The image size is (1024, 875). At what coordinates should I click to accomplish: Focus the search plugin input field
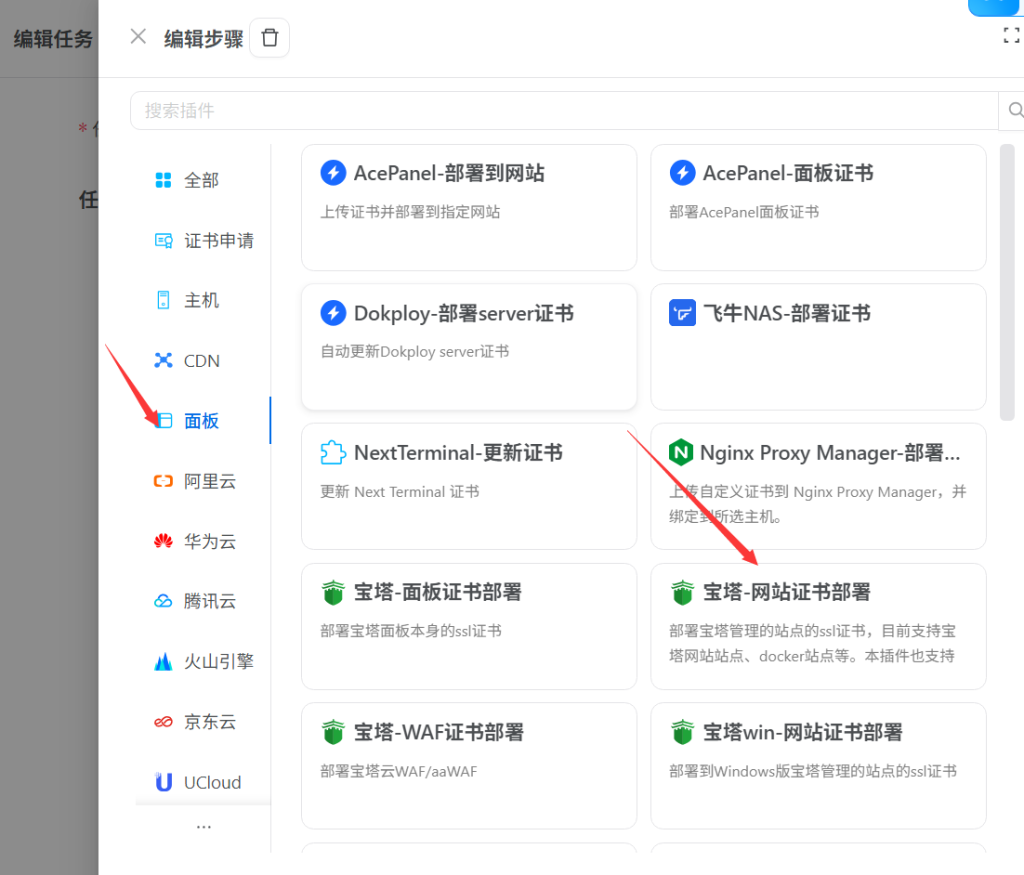pos(564,110)
